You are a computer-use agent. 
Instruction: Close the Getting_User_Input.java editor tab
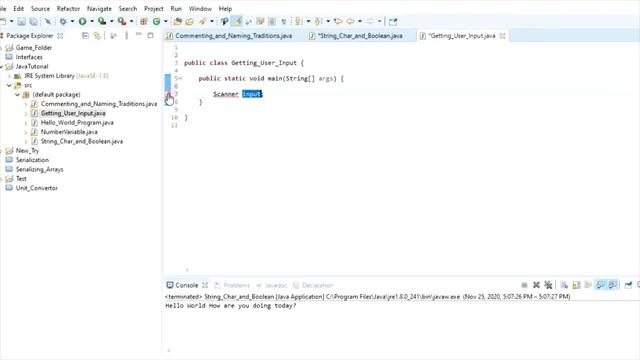[x=502, y=36]
